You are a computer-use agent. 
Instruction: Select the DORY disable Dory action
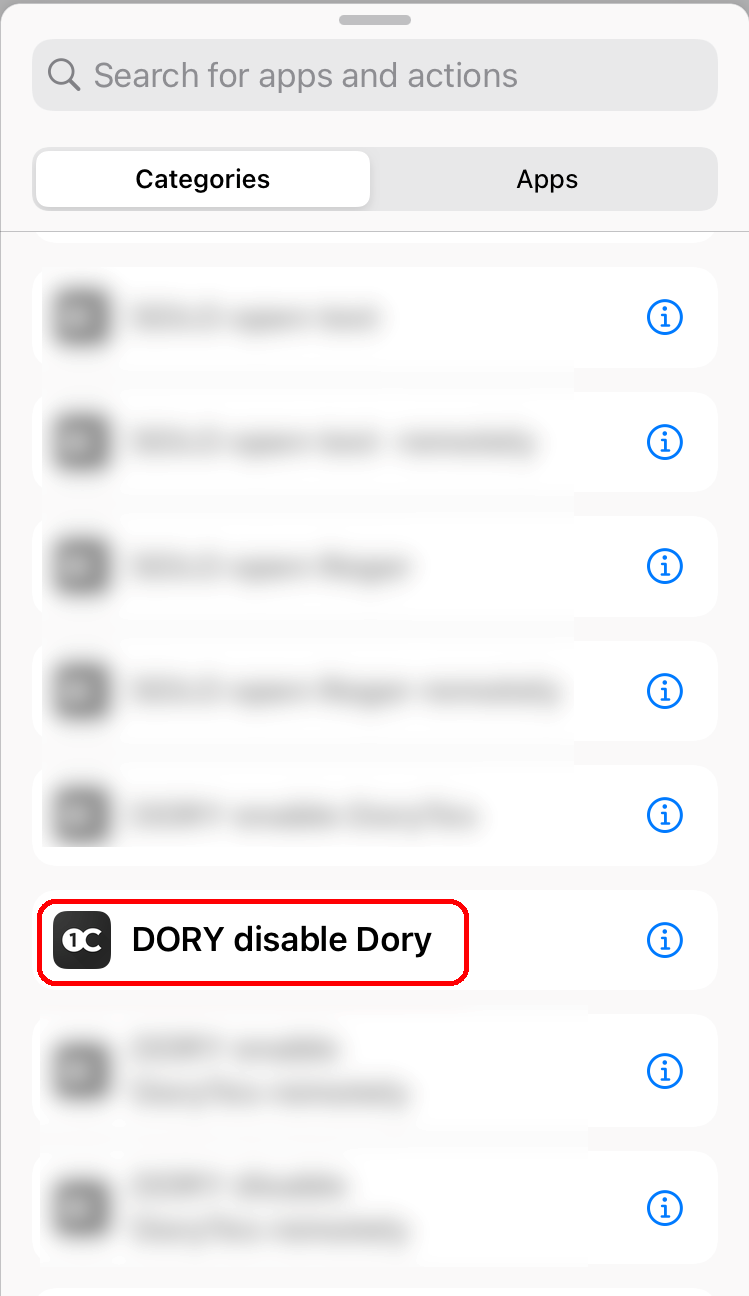pyautogui.click(x=375, y=940)
